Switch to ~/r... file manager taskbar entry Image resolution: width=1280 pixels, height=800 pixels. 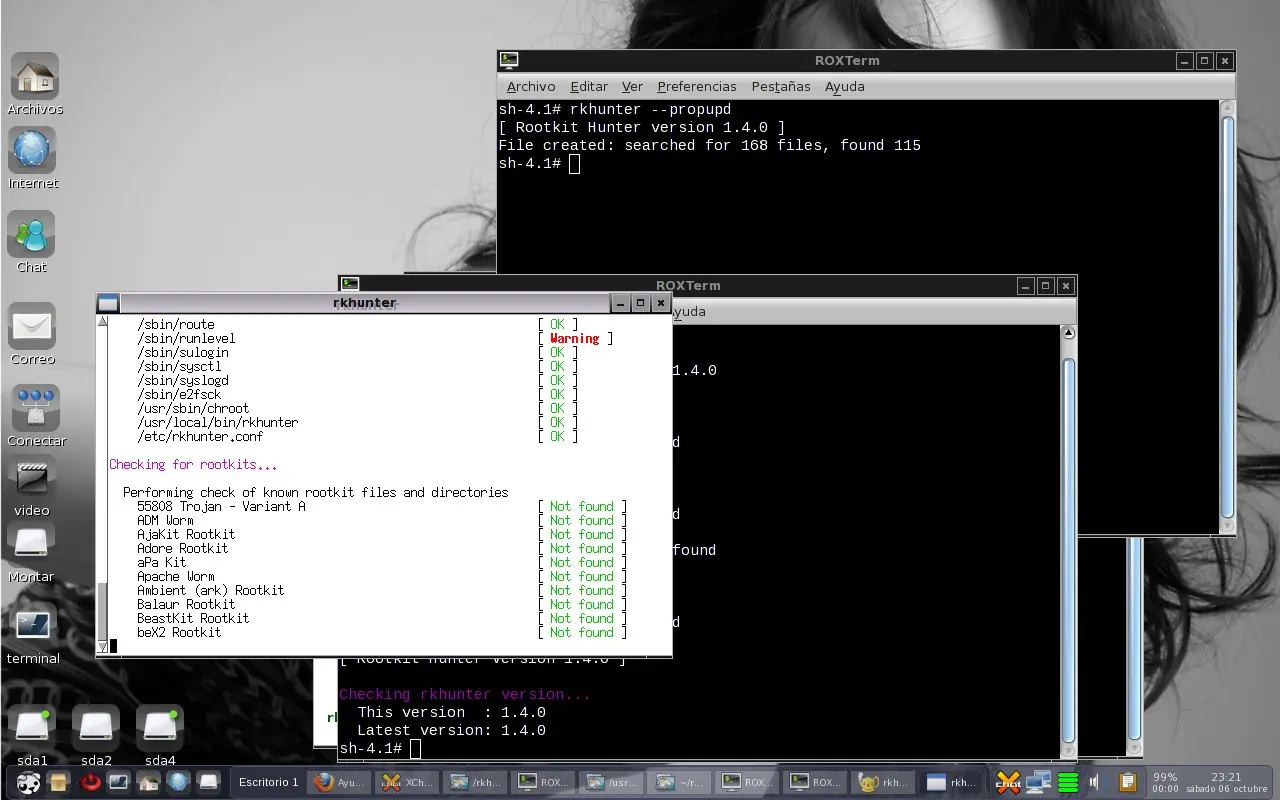click(x=678, y=782)
